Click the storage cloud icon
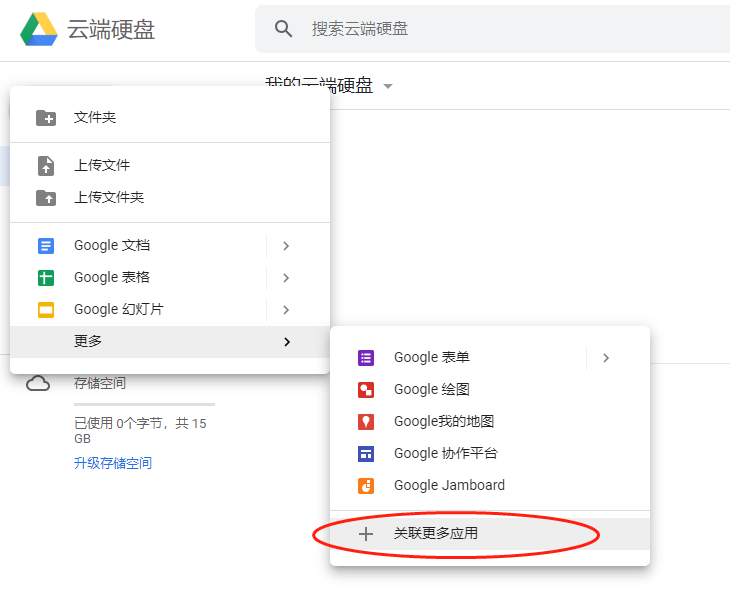The height and width of the screenshot is (607, 730). (x=38, y=384)
